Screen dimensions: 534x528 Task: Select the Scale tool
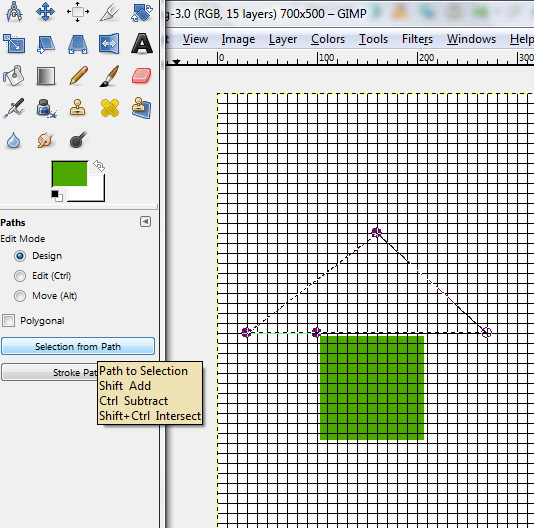click(14, 44)
